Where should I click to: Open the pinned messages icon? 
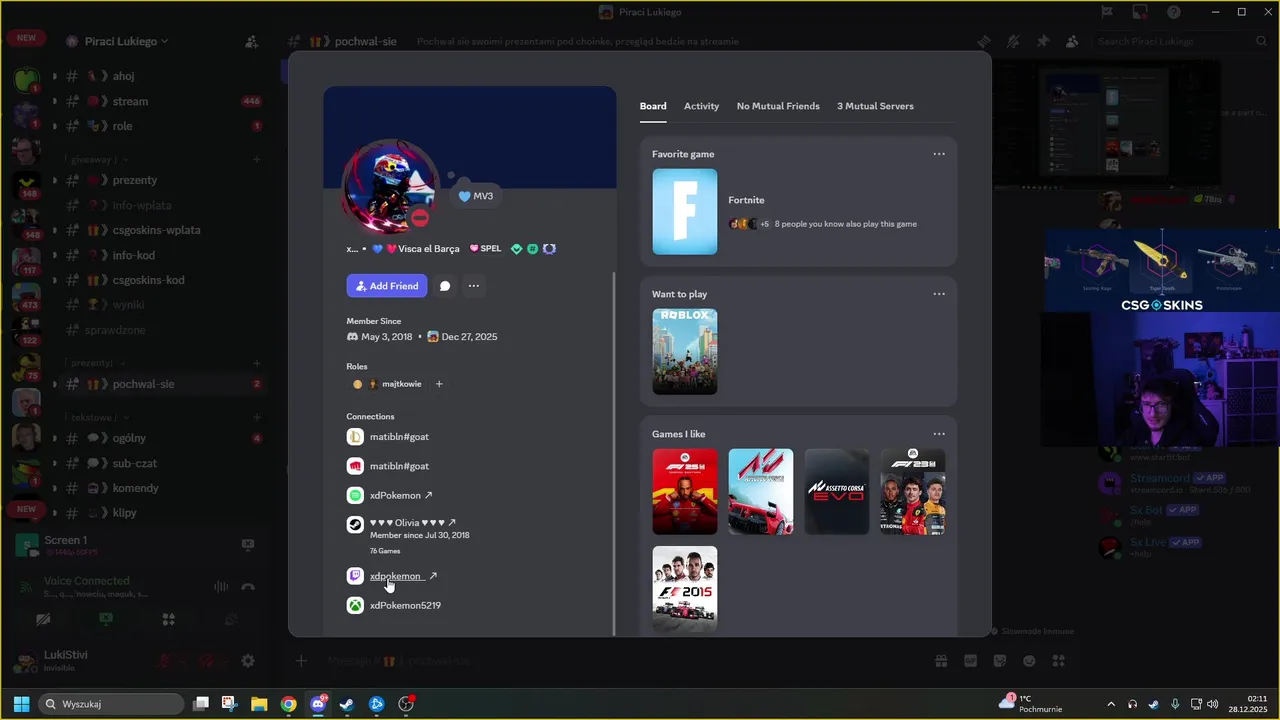1043,42
